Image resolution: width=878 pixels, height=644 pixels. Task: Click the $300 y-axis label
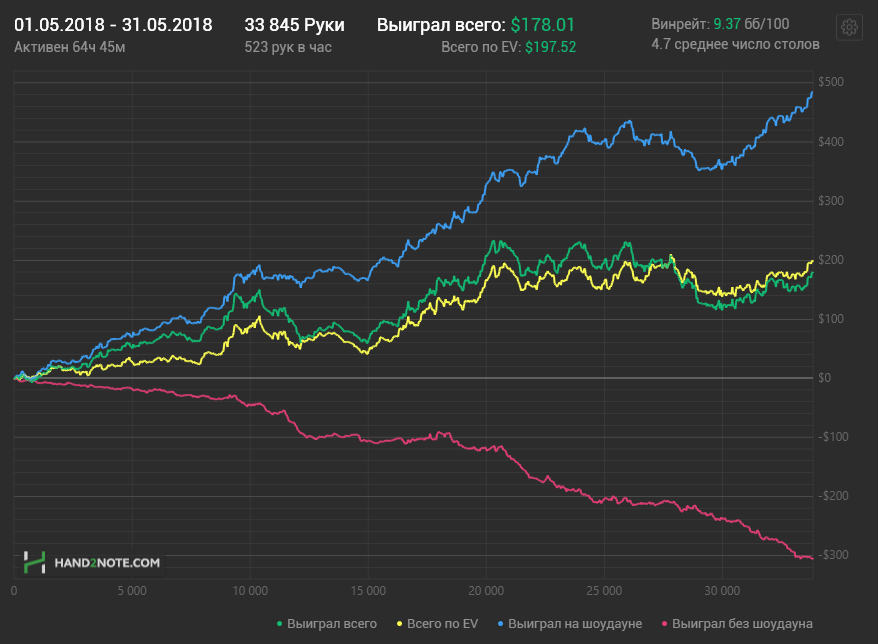[x=831, y=200]
